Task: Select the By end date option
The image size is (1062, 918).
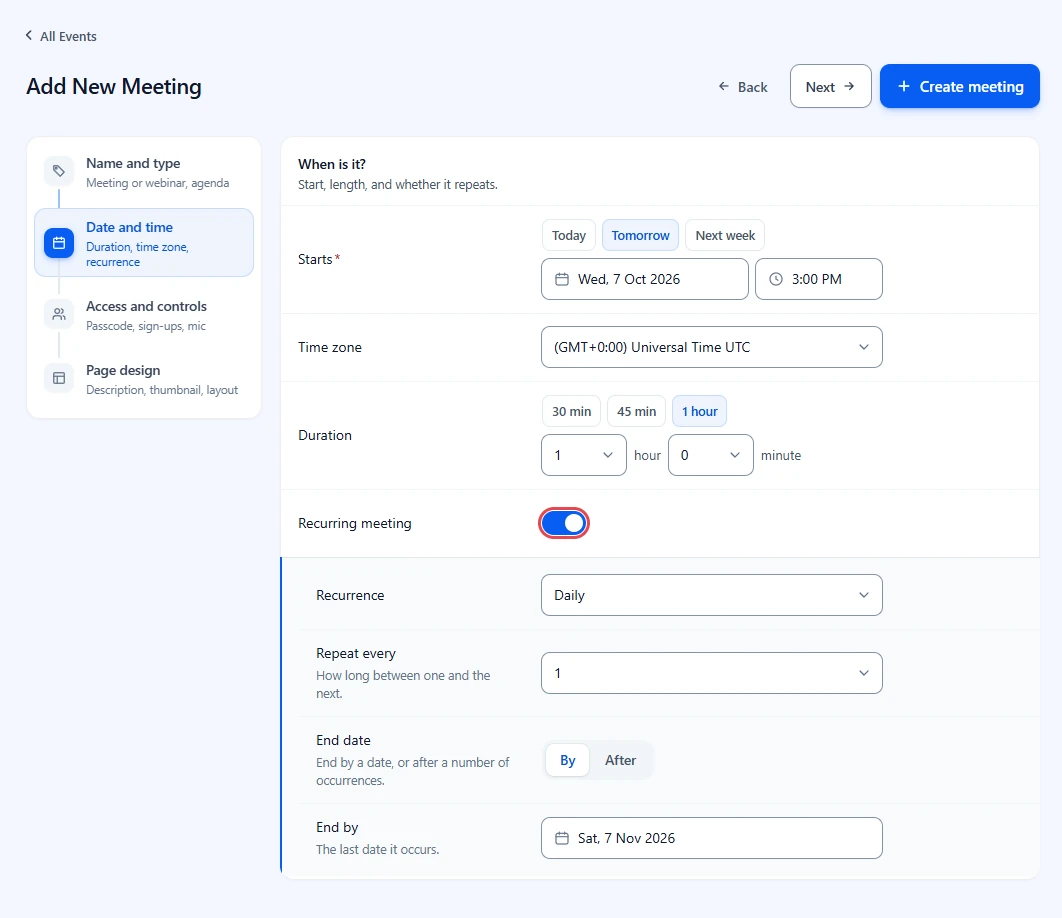Action: 568,760
